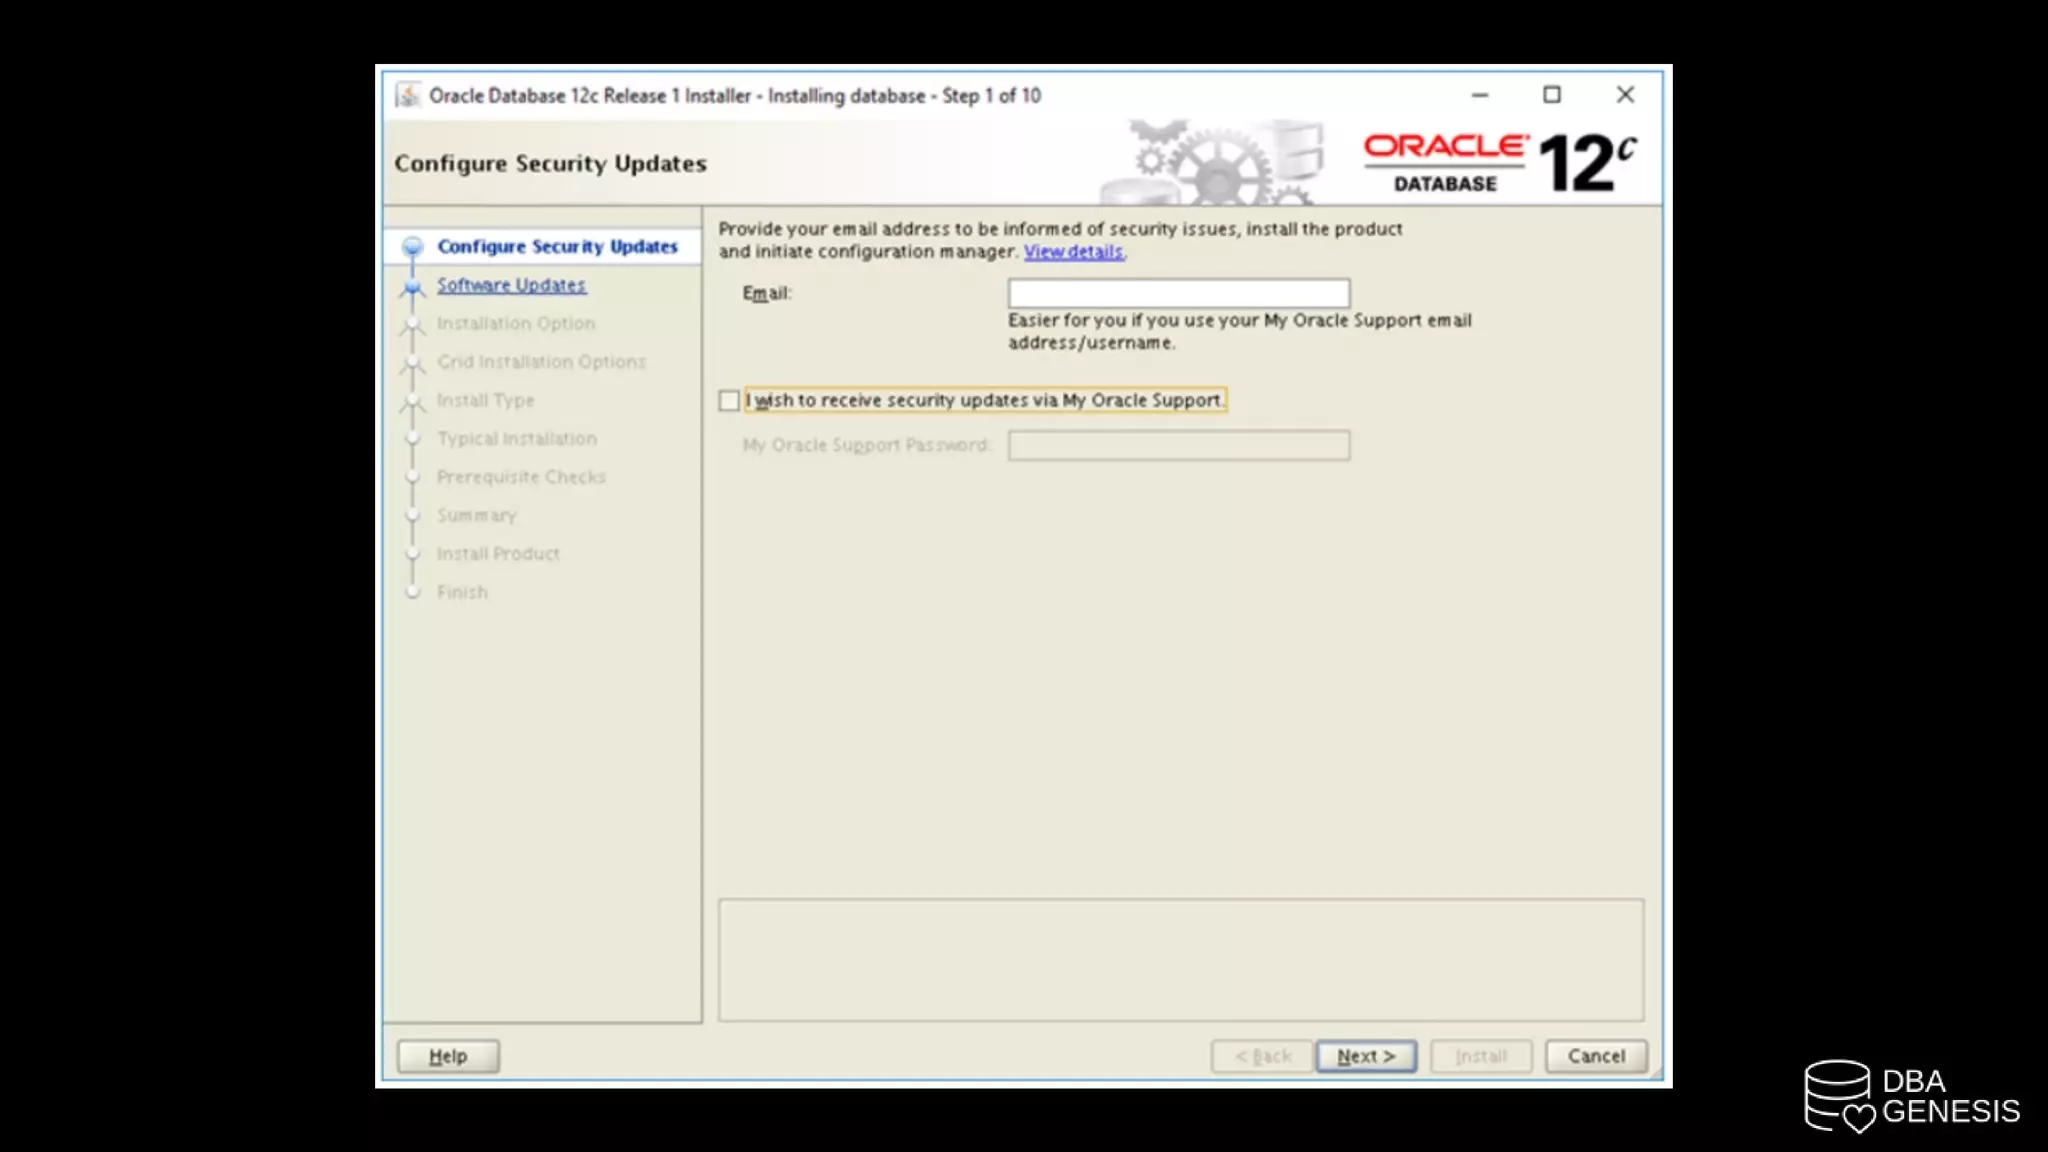The image size is (2048, 1152).
Task: Close the Oracle installer window
Action: click(1625, 95)
